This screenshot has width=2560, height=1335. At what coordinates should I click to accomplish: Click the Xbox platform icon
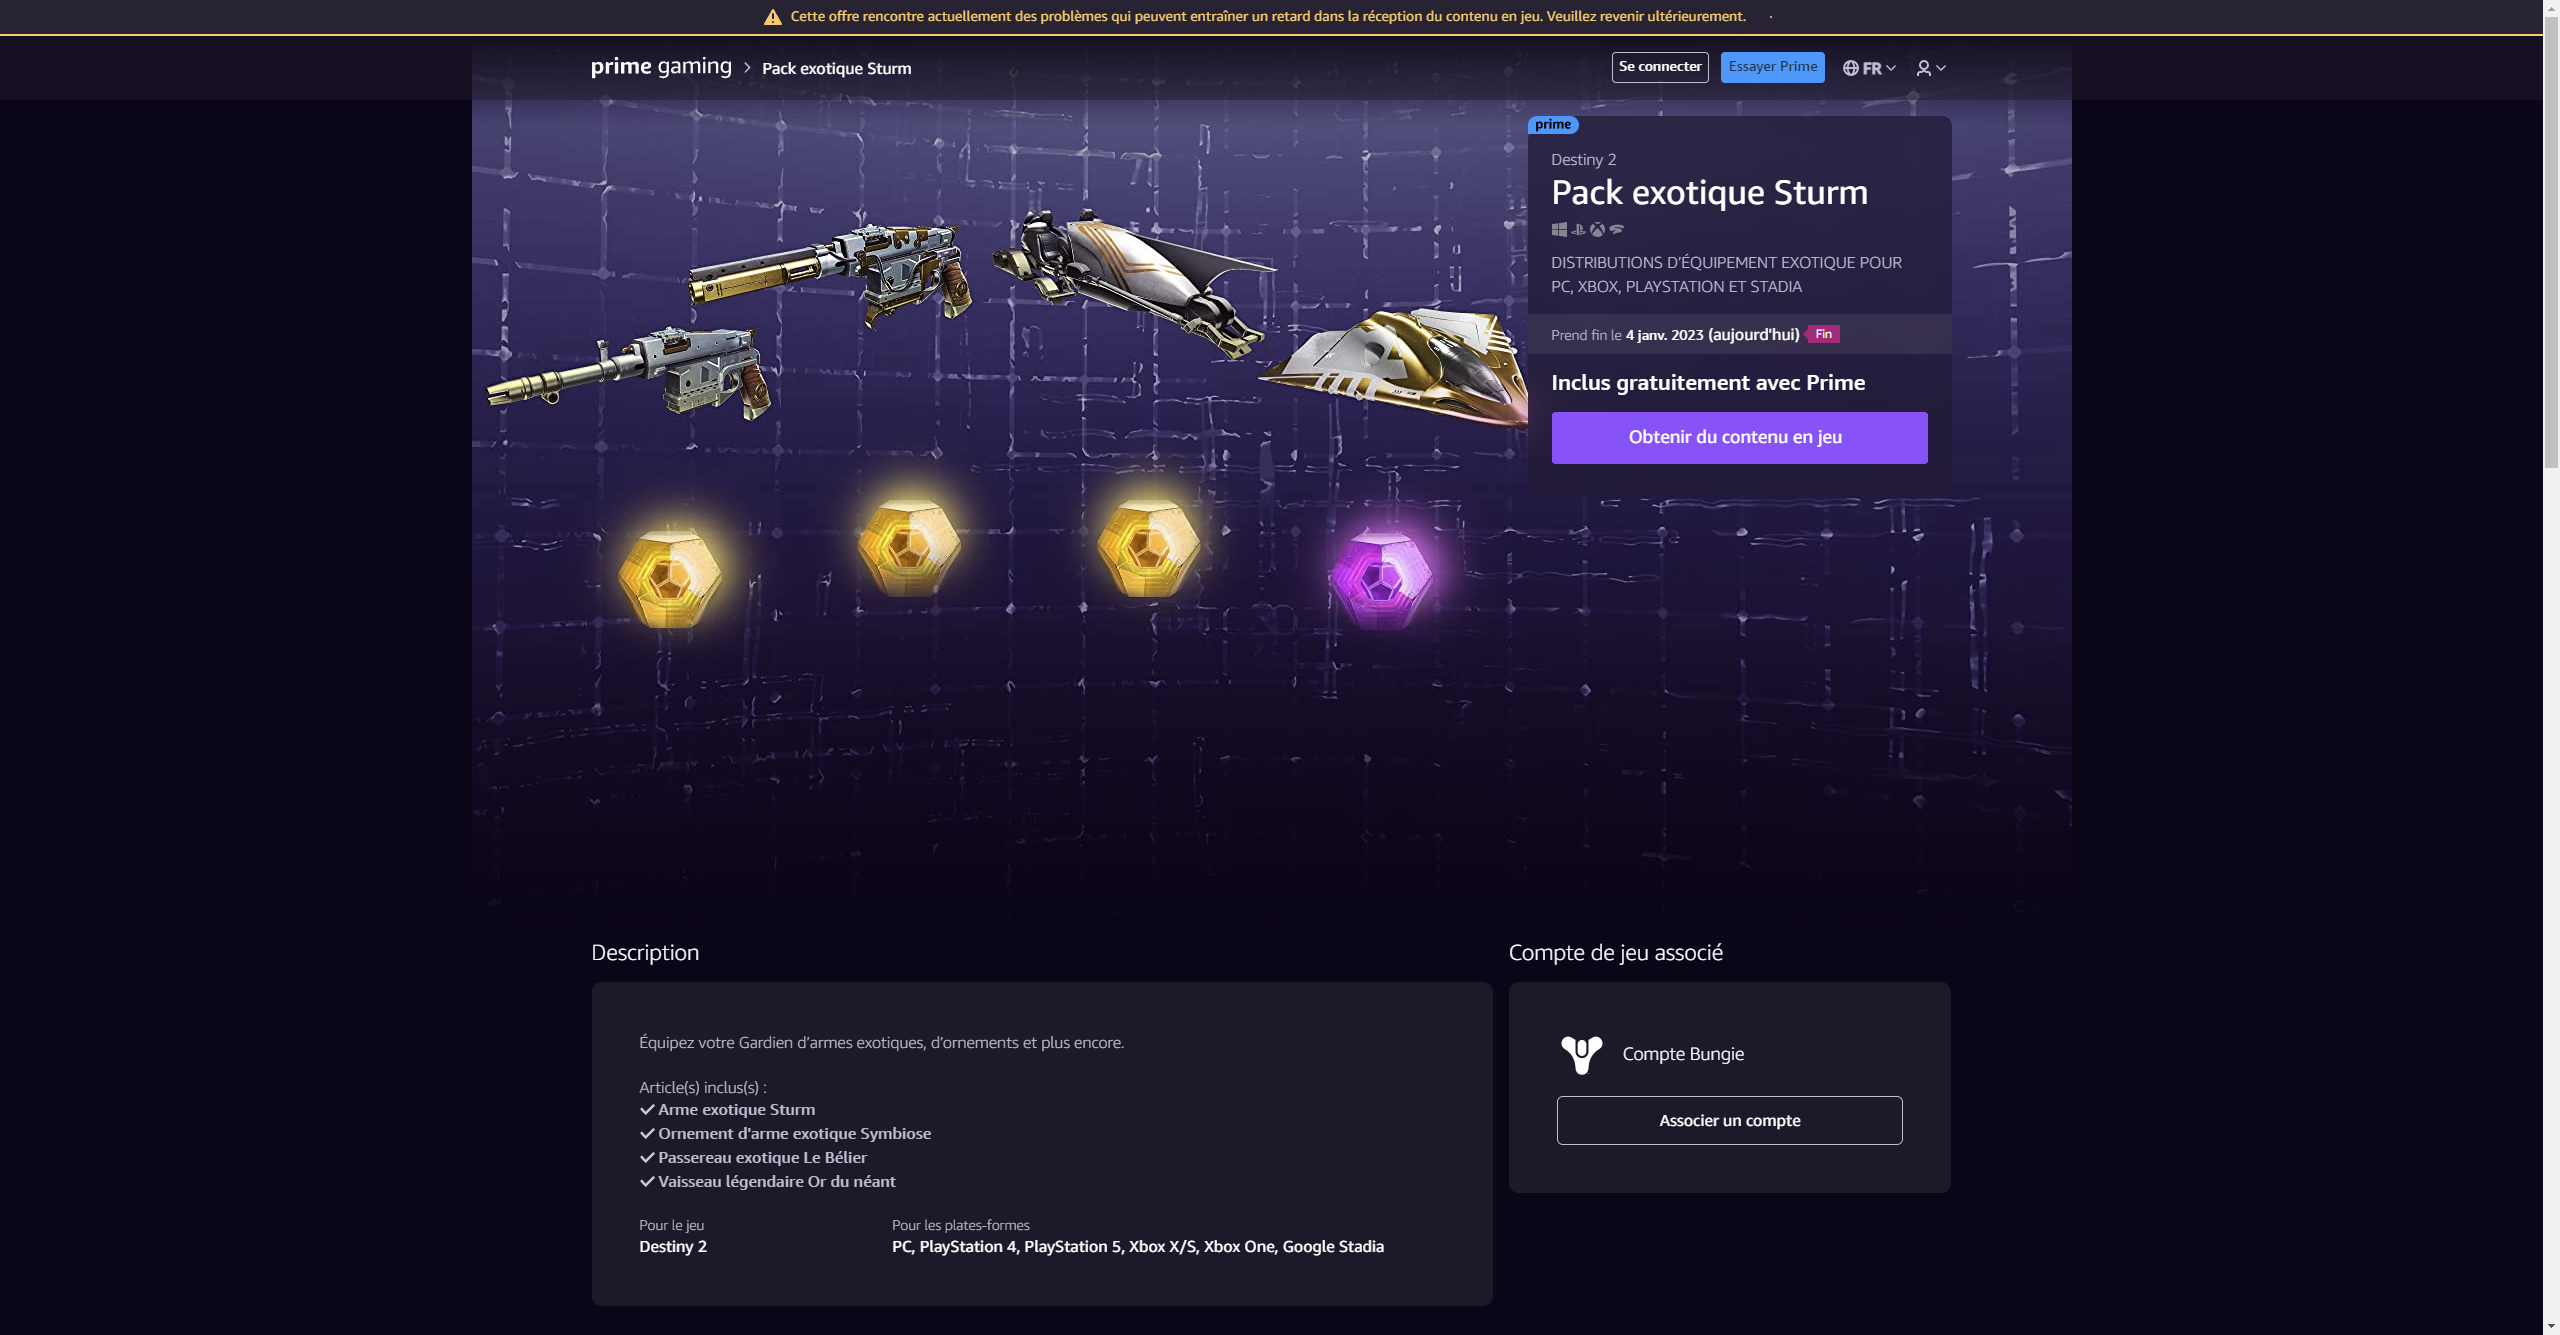(1597, 230)
